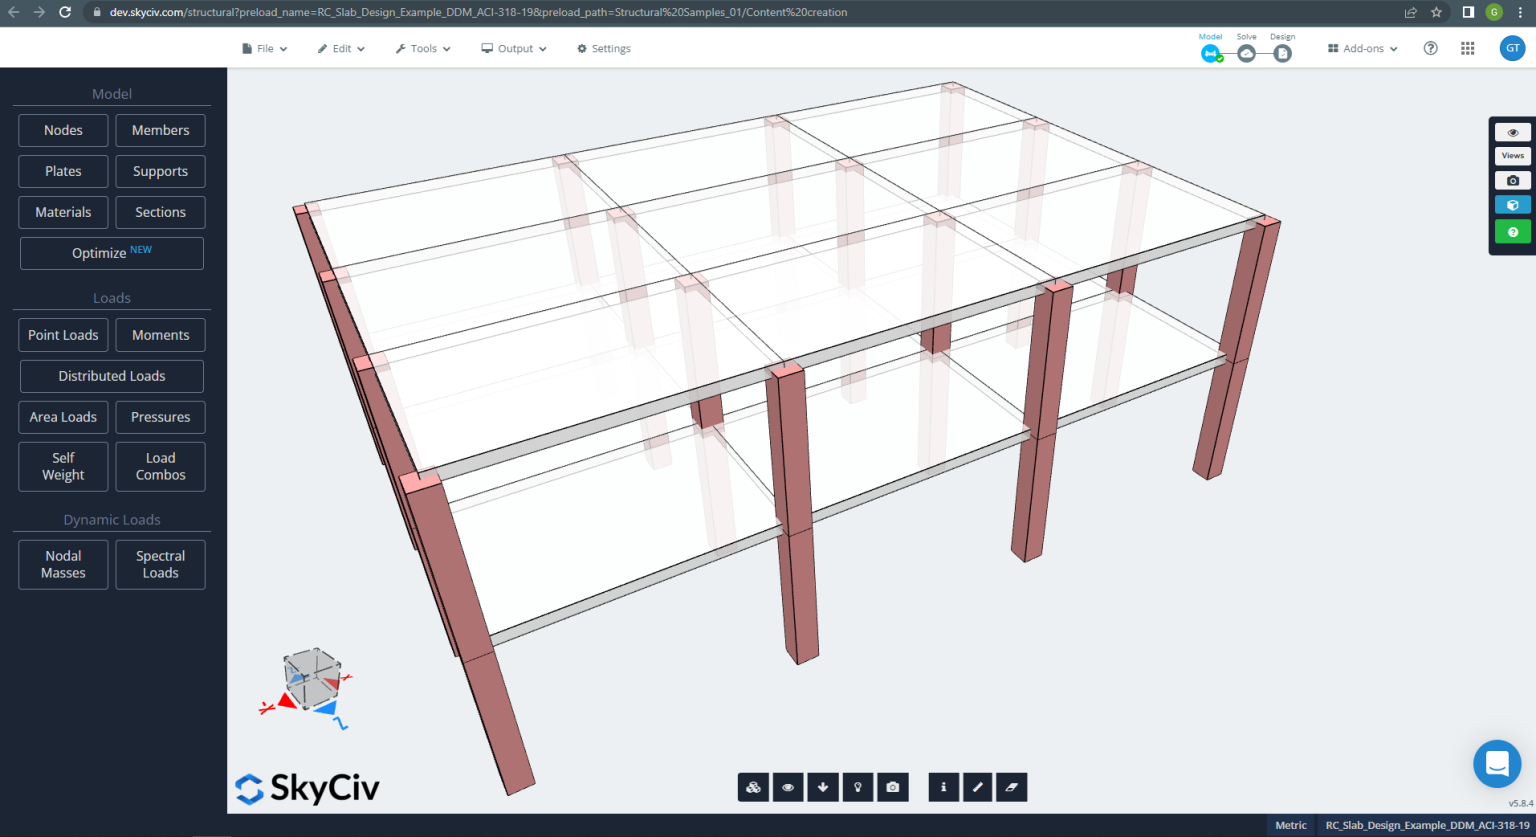Click the green help icon on right panel
The width and height of the screenshot is (1536, 837).
pos(1513,231)
